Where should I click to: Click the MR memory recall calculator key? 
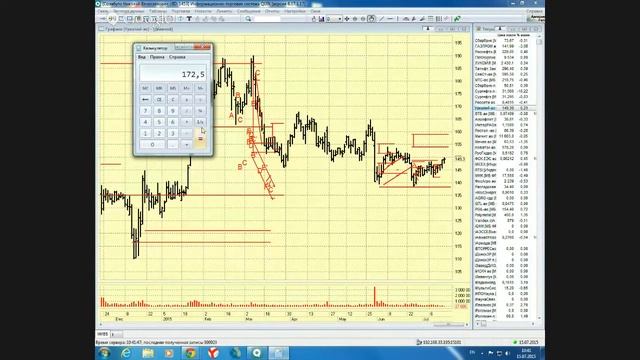click(x=159, y=88)
